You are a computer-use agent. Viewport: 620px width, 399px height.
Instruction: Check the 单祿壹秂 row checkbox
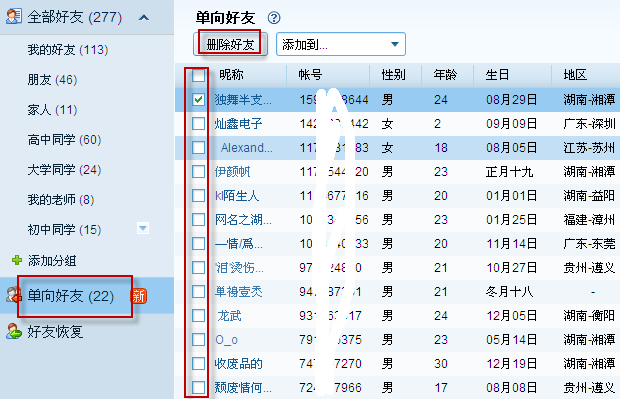pyautogui.click(x=198, y=291)
